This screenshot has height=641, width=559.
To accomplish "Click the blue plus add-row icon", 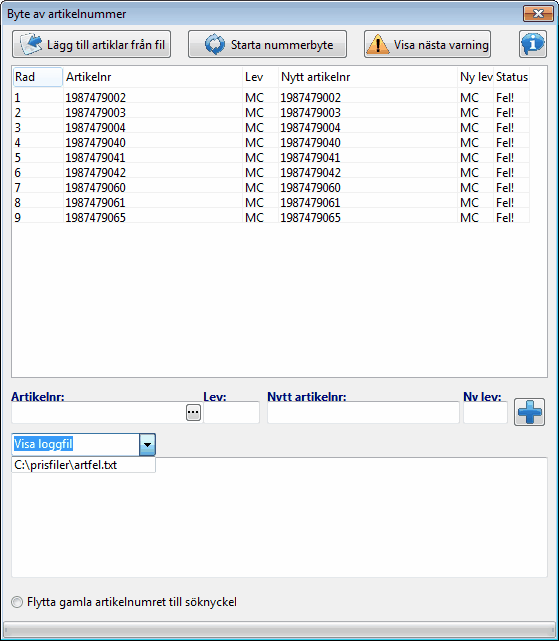I will tap(529, 412).
